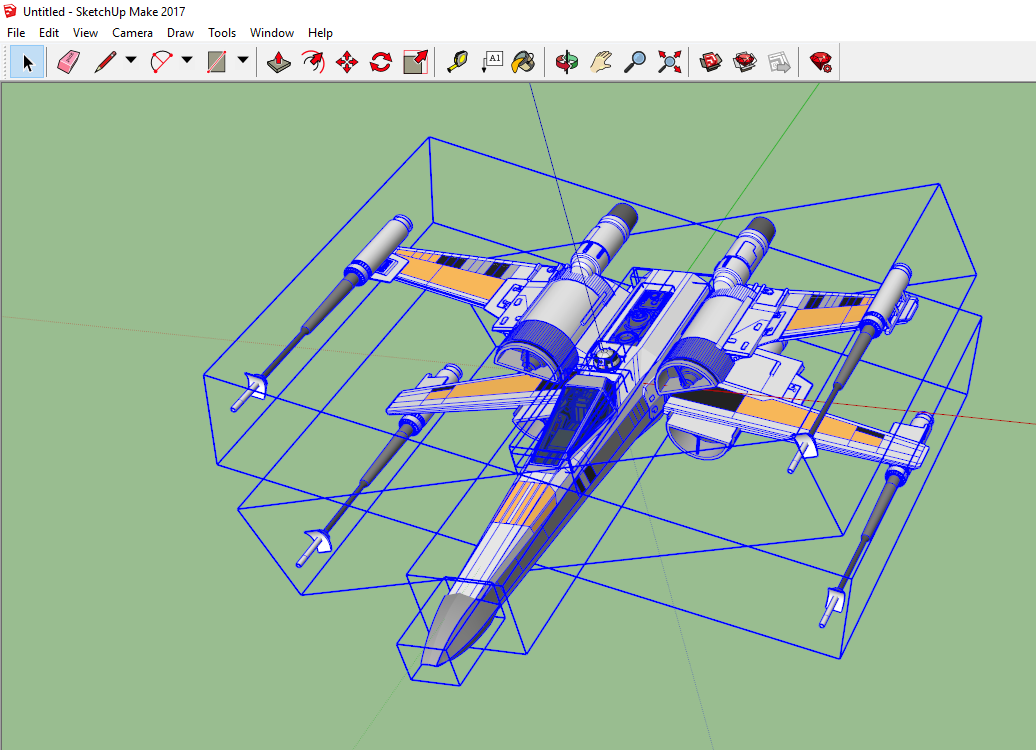Open the Line tool dropdown arrow
1036x750 pixels.
click(131, 60)
